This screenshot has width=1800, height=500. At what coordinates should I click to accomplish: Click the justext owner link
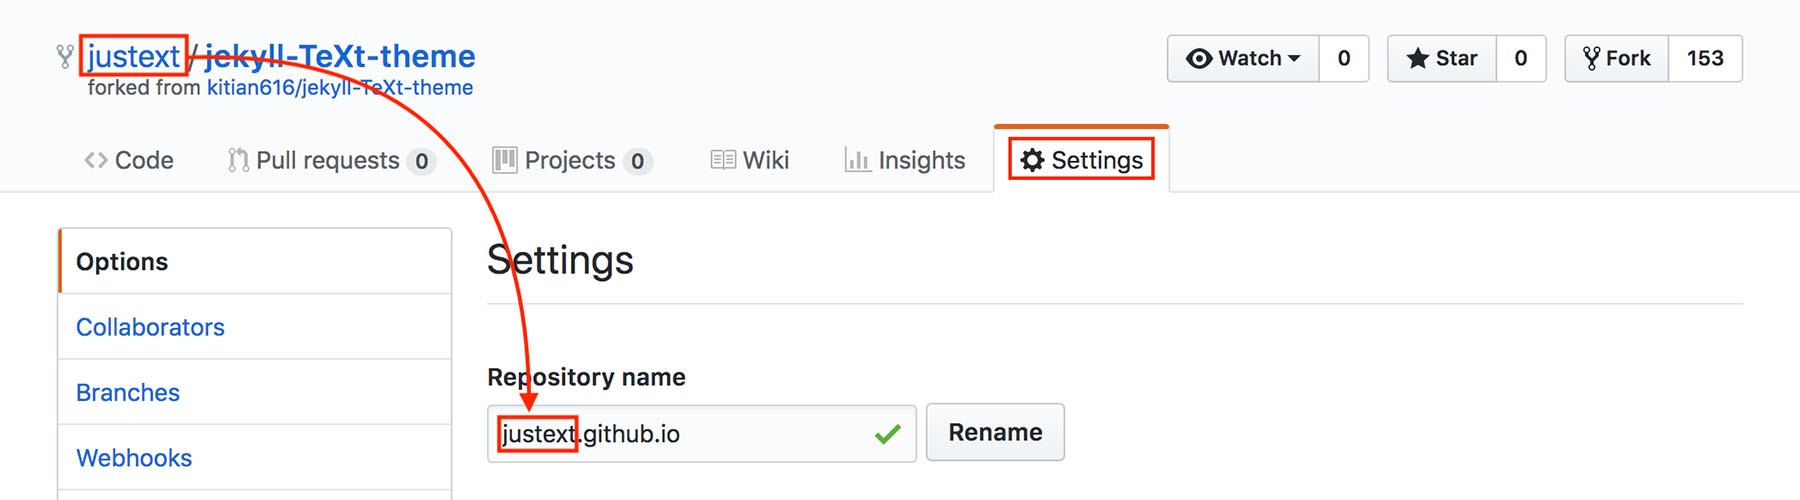click(133, 56)
